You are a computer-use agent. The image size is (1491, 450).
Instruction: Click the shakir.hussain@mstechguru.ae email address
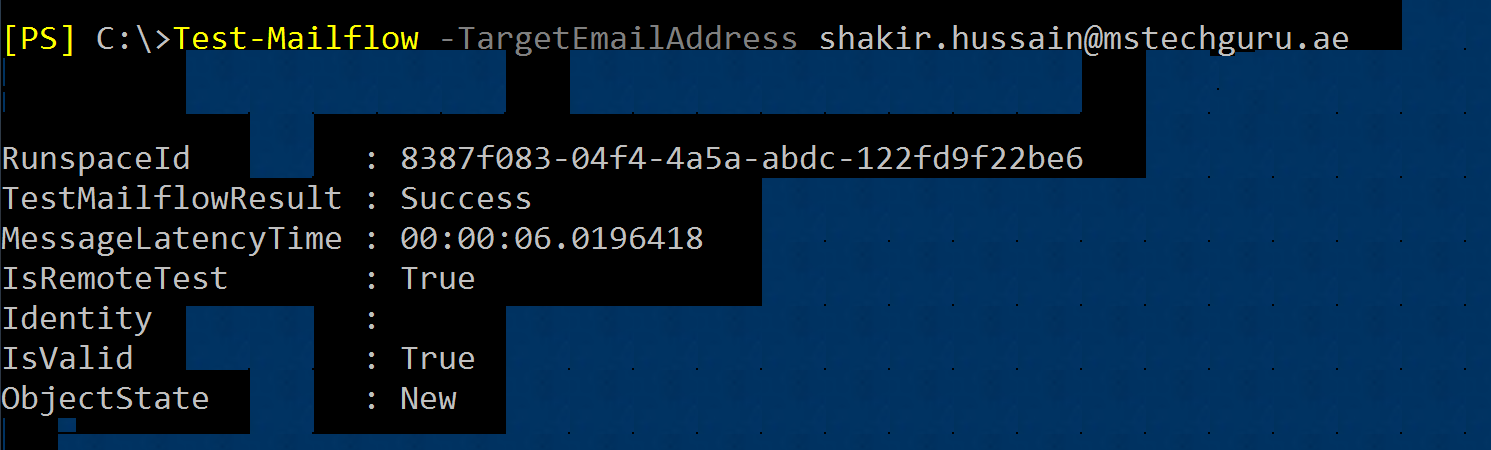(x=1084, y=39)
